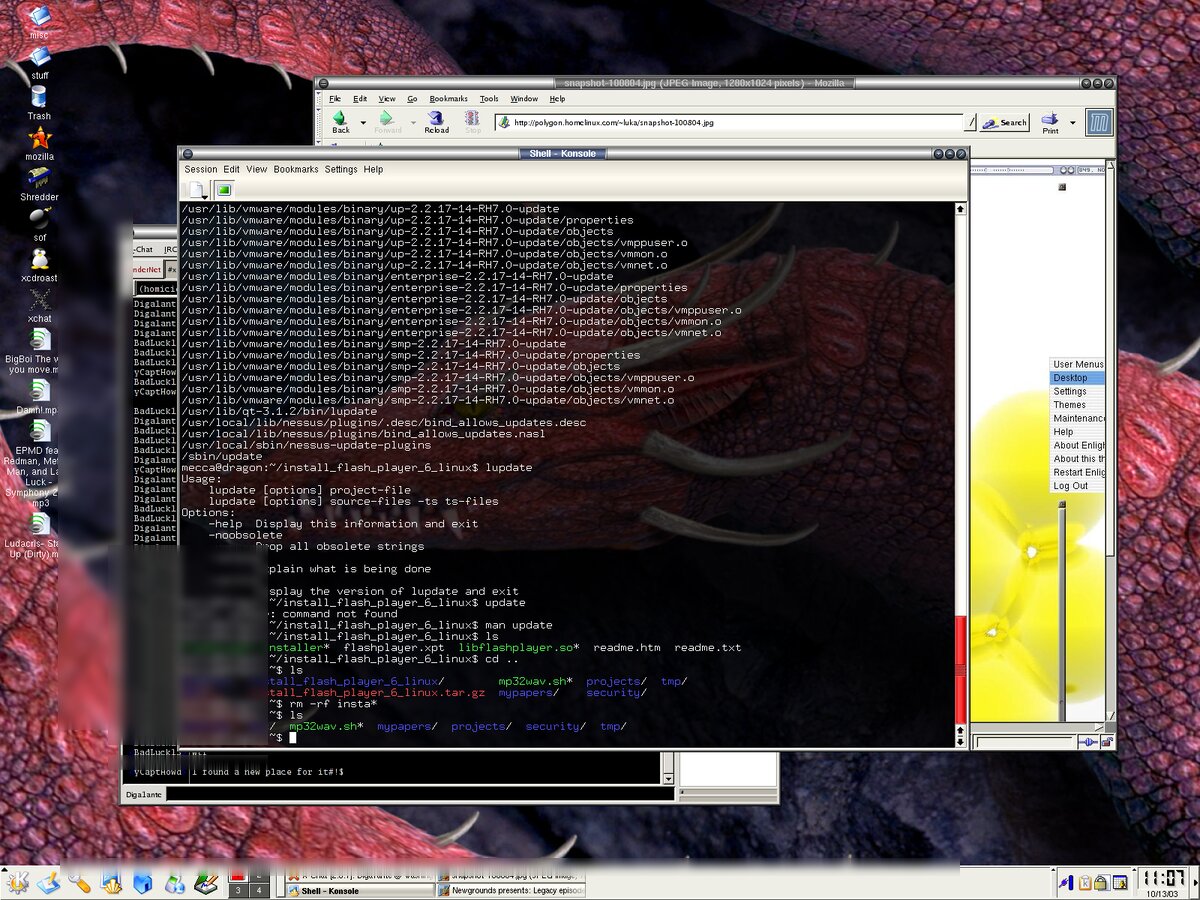Click the lock screen icon in the tray

click(1100, 883)
